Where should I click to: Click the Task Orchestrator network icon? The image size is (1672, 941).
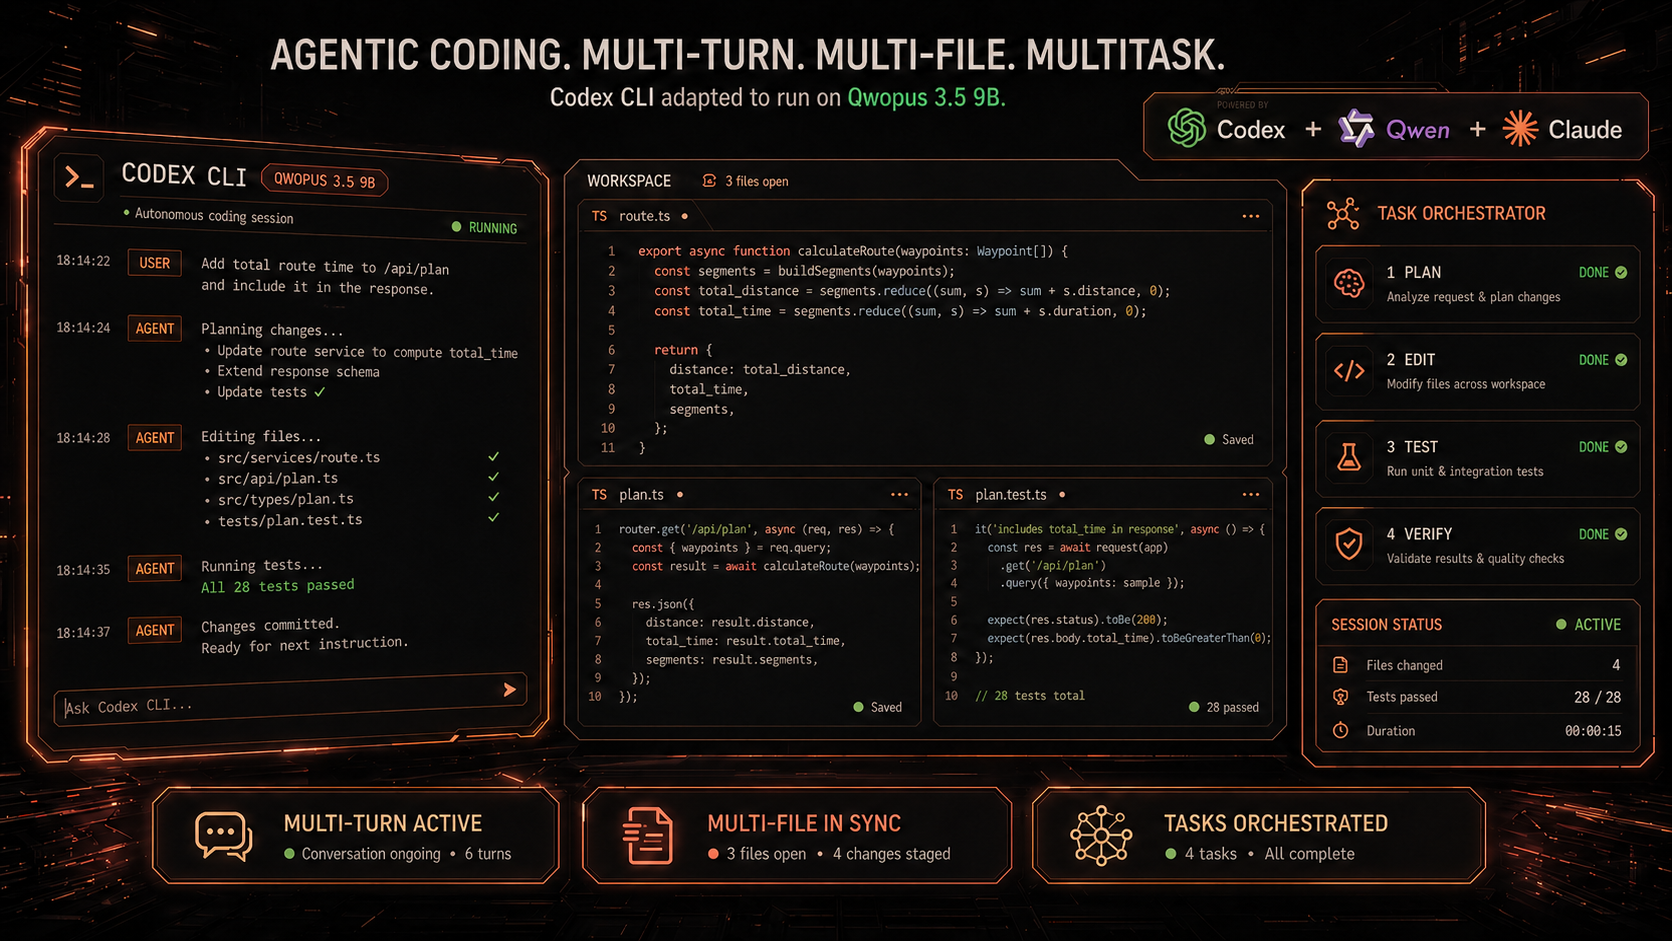click(1343, 213)
